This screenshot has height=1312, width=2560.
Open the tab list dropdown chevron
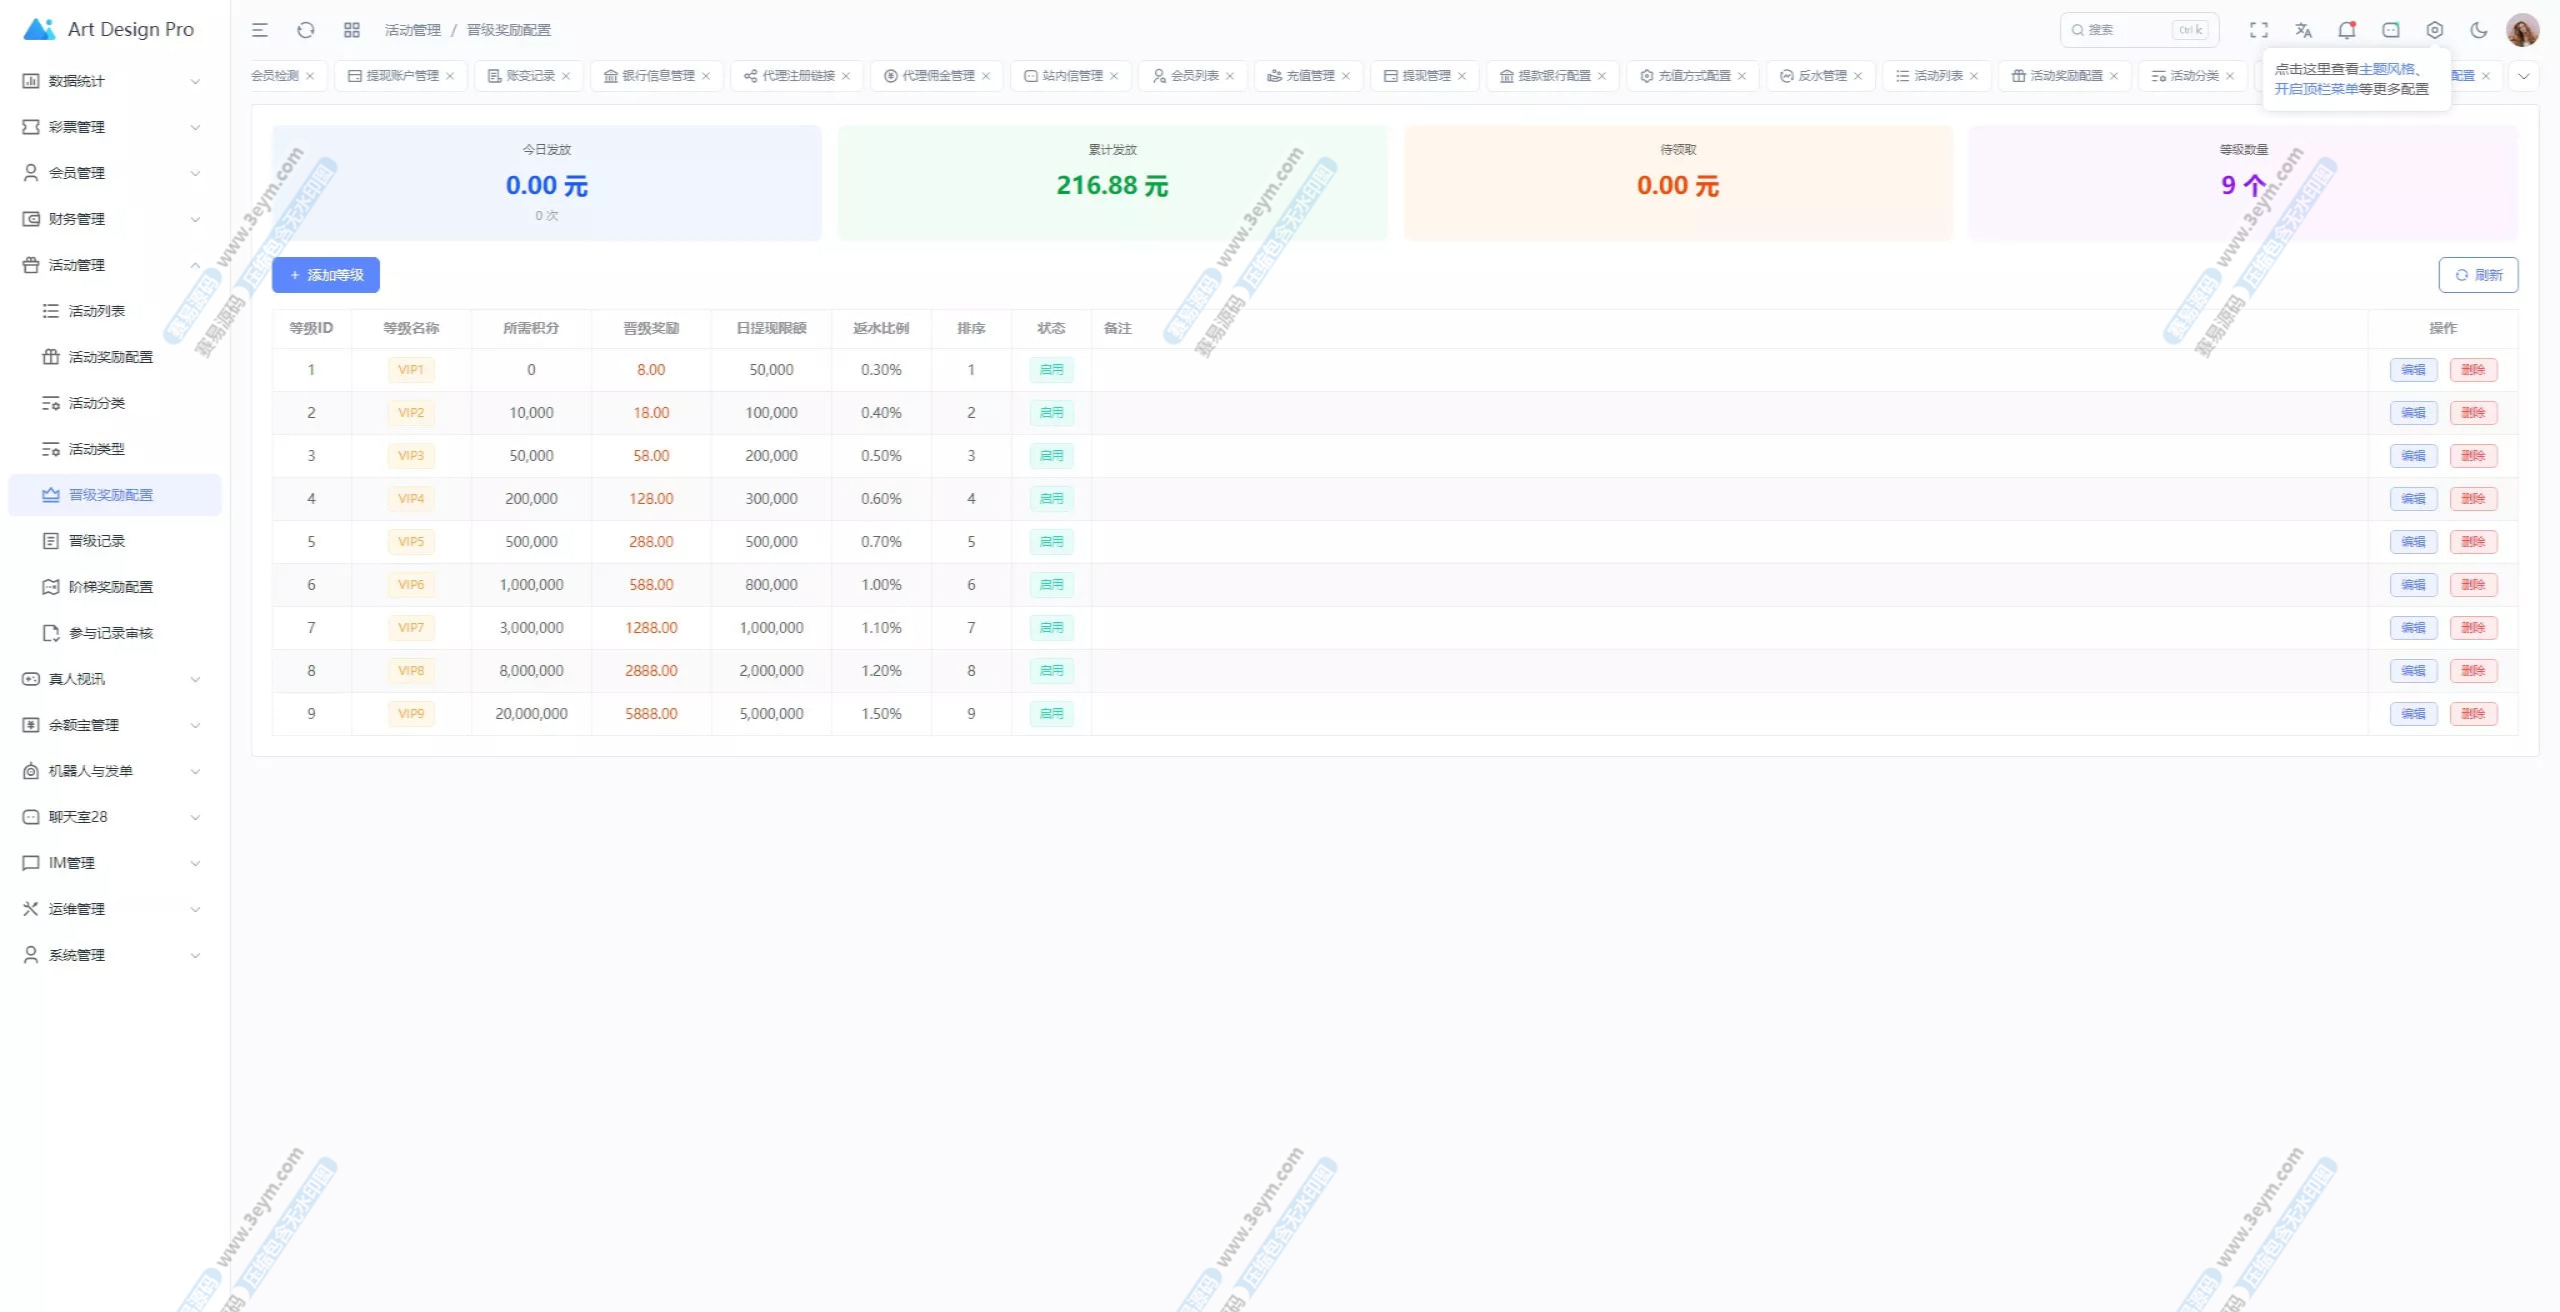pyautogui.click(x=2523, y=76)
